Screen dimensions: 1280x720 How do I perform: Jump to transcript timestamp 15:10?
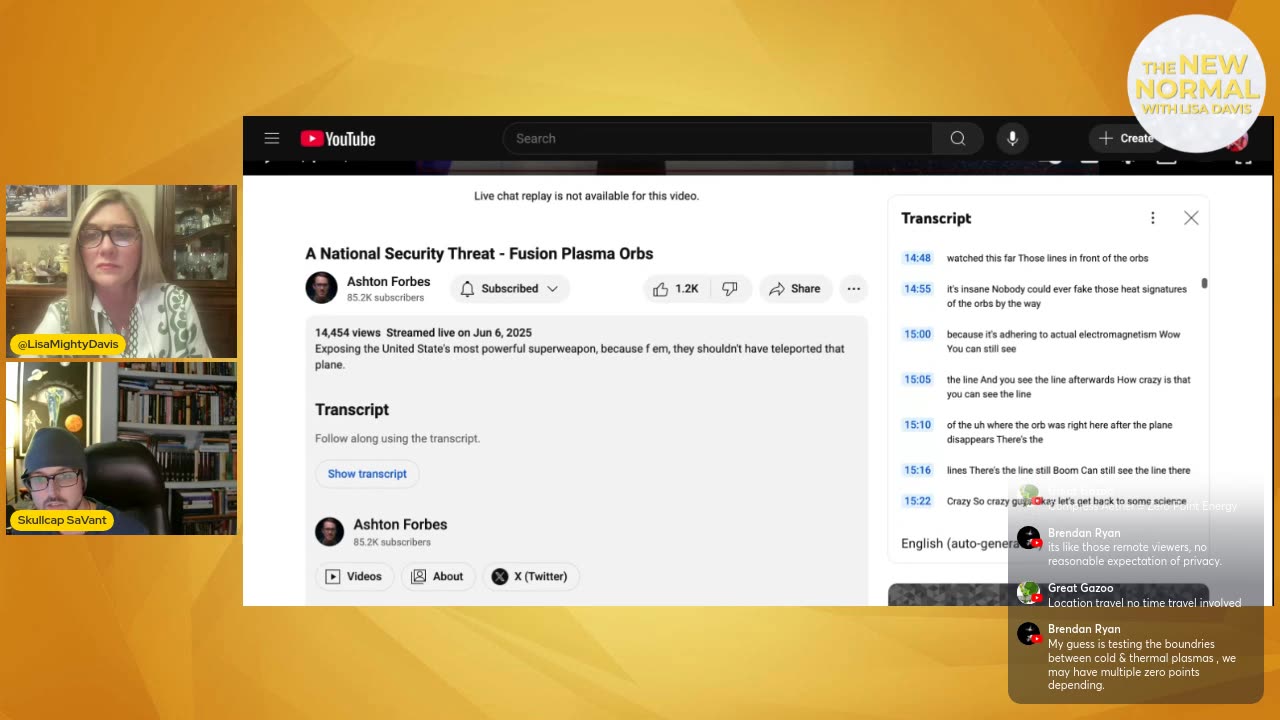917,425
